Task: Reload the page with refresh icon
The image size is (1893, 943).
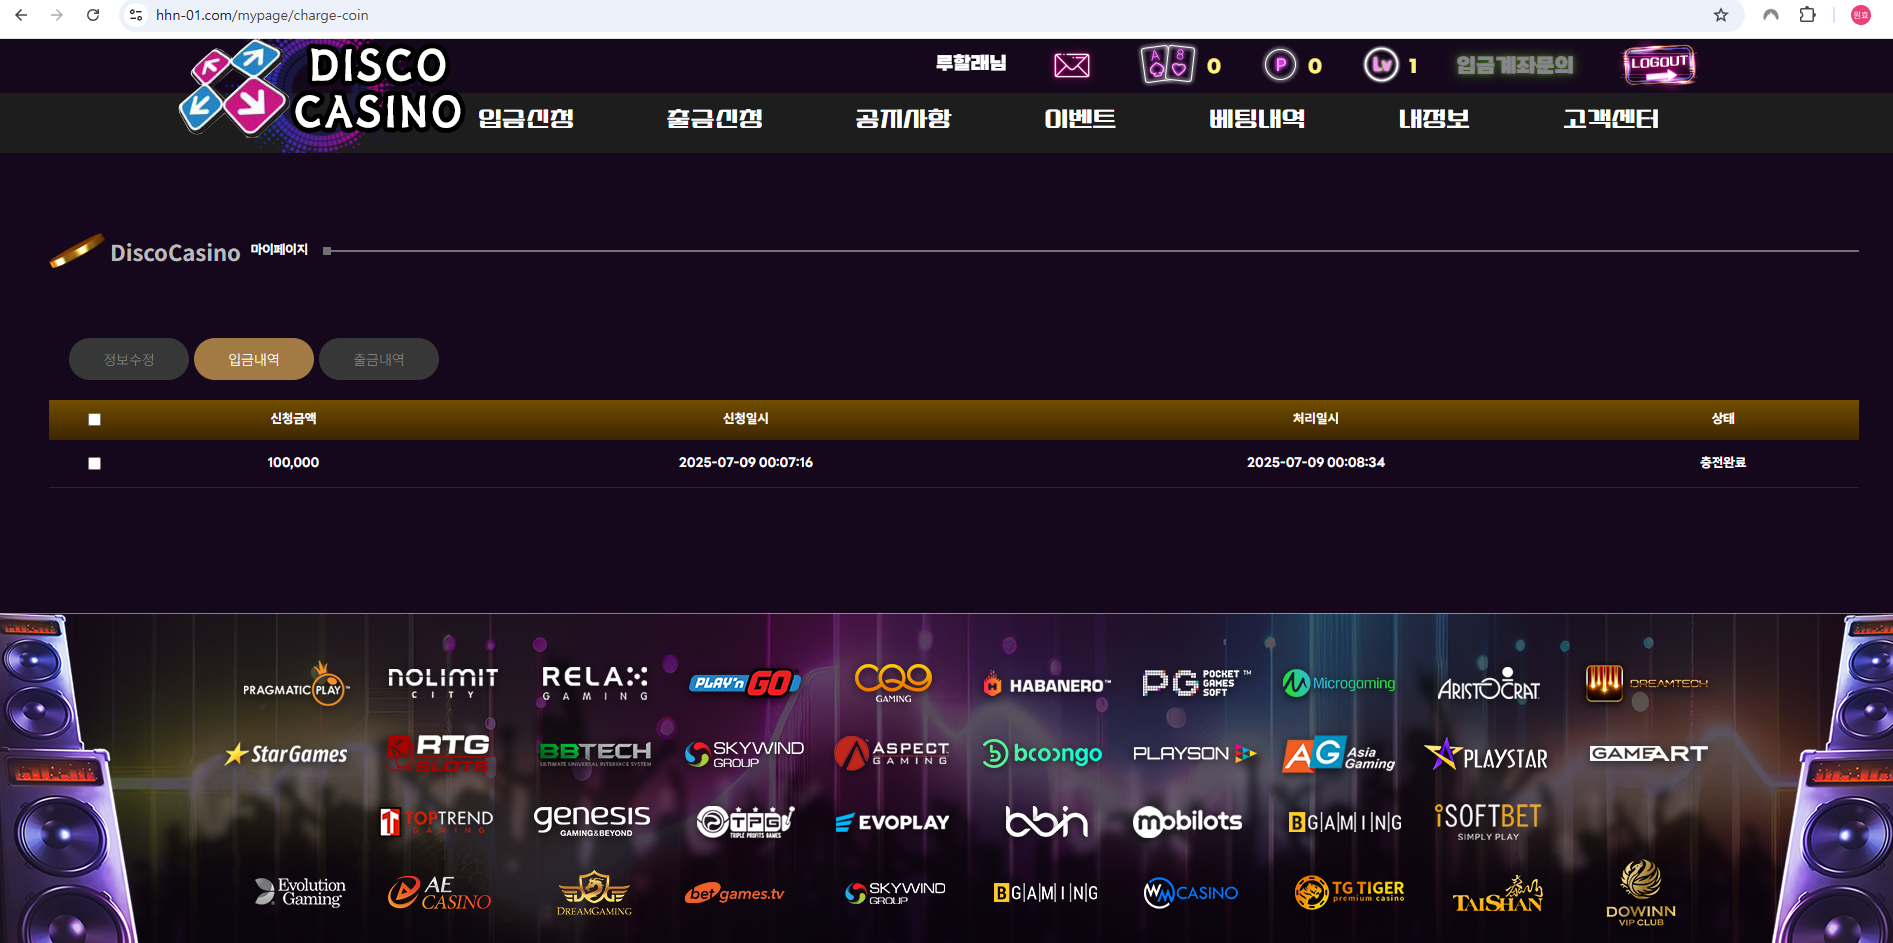Action: coord(93,15)
